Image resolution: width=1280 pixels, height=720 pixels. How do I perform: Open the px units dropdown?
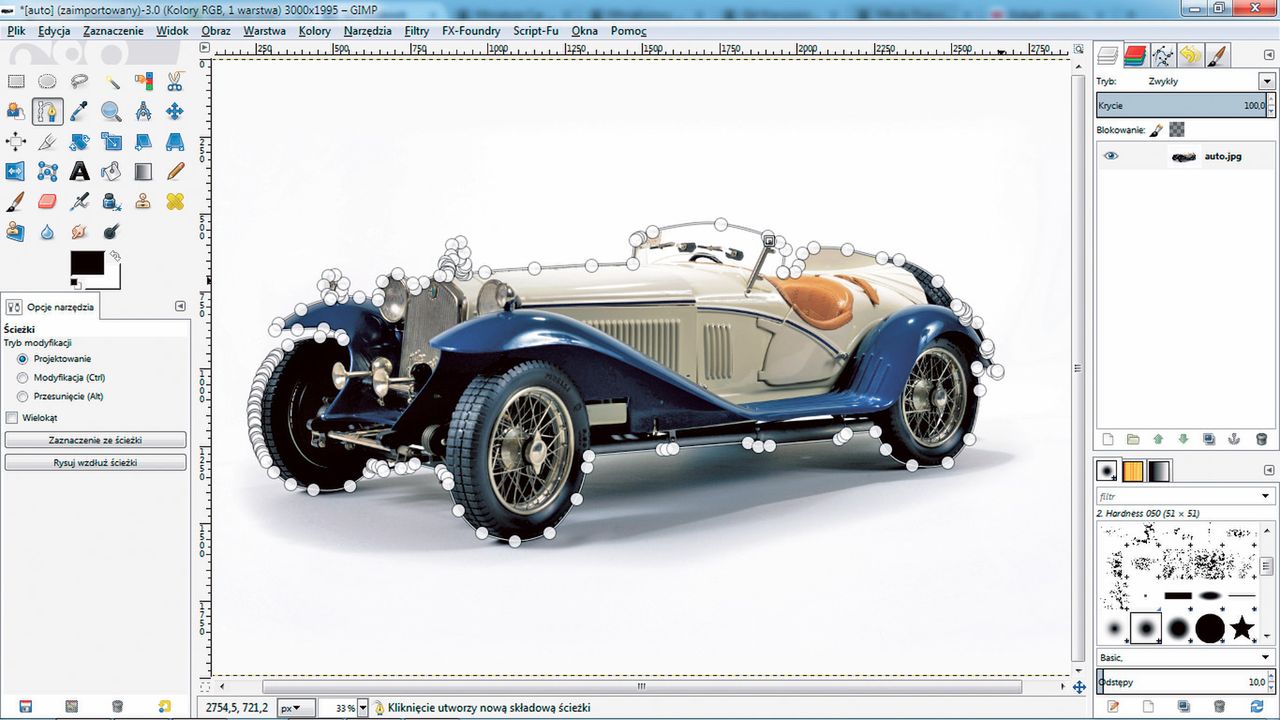[295, 708]
